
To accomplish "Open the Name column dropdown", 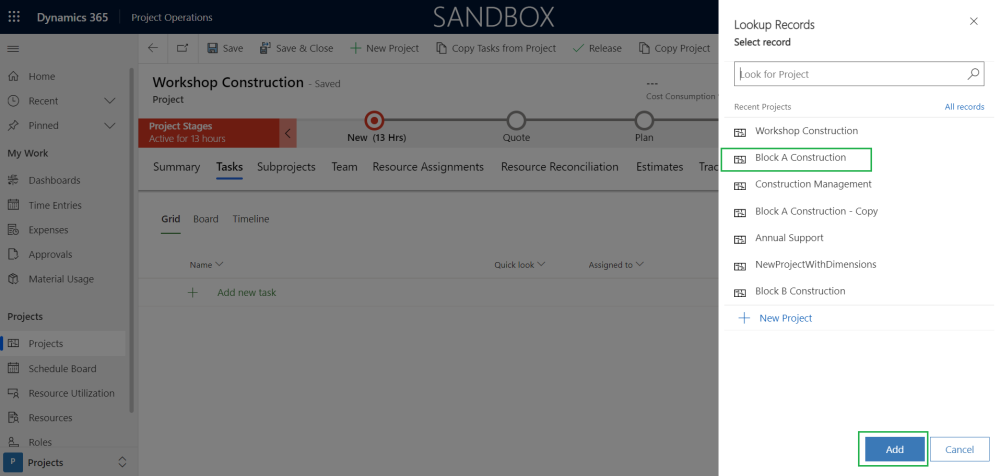I will pyautogui.click(x=206, y=265).
